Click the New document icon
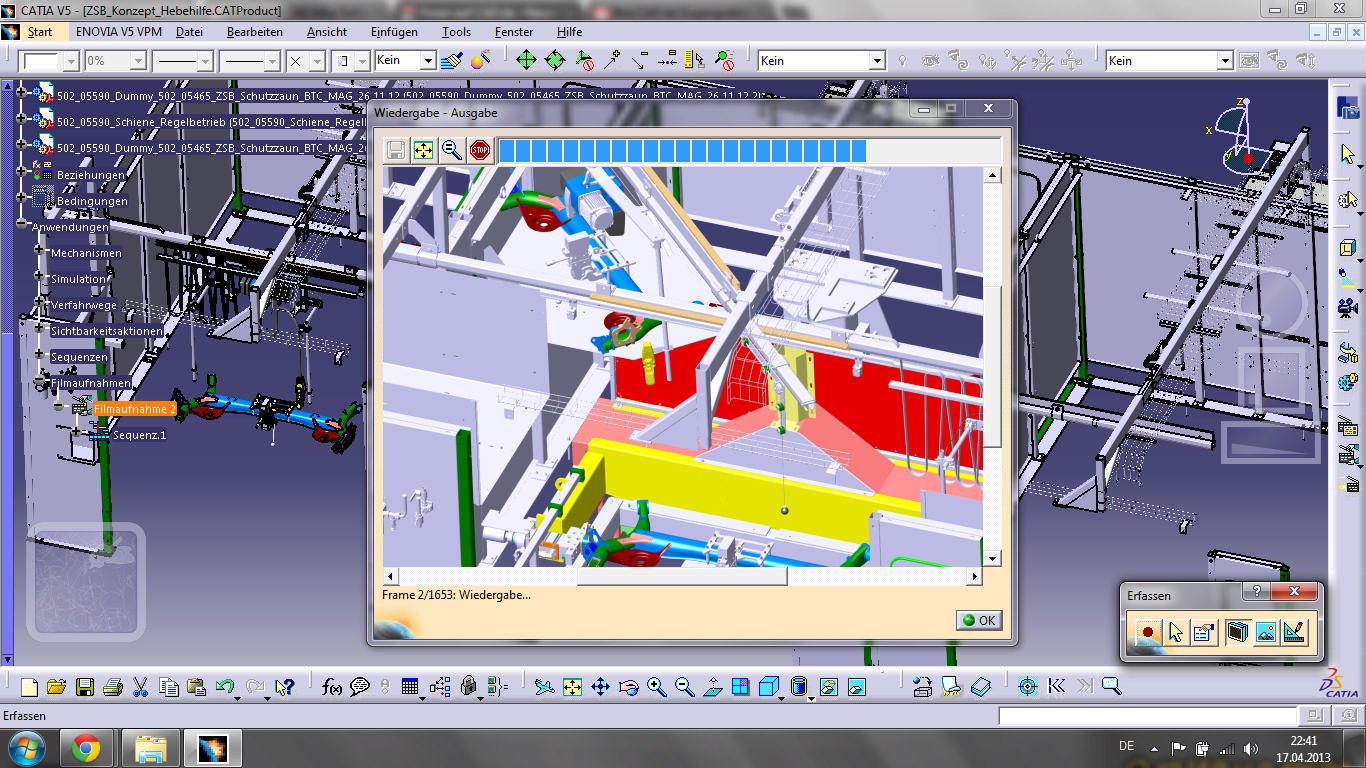 (x=29, y=687)
